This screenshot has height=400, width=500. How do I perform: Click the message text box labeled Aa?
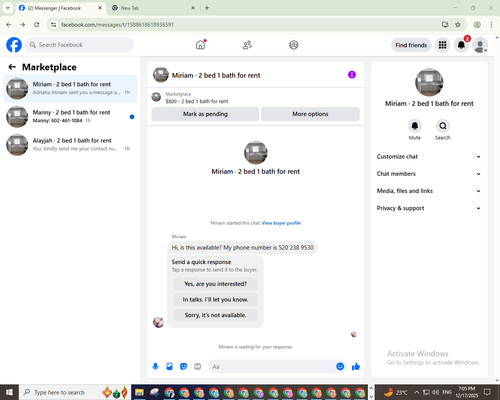tap(272, 367)
